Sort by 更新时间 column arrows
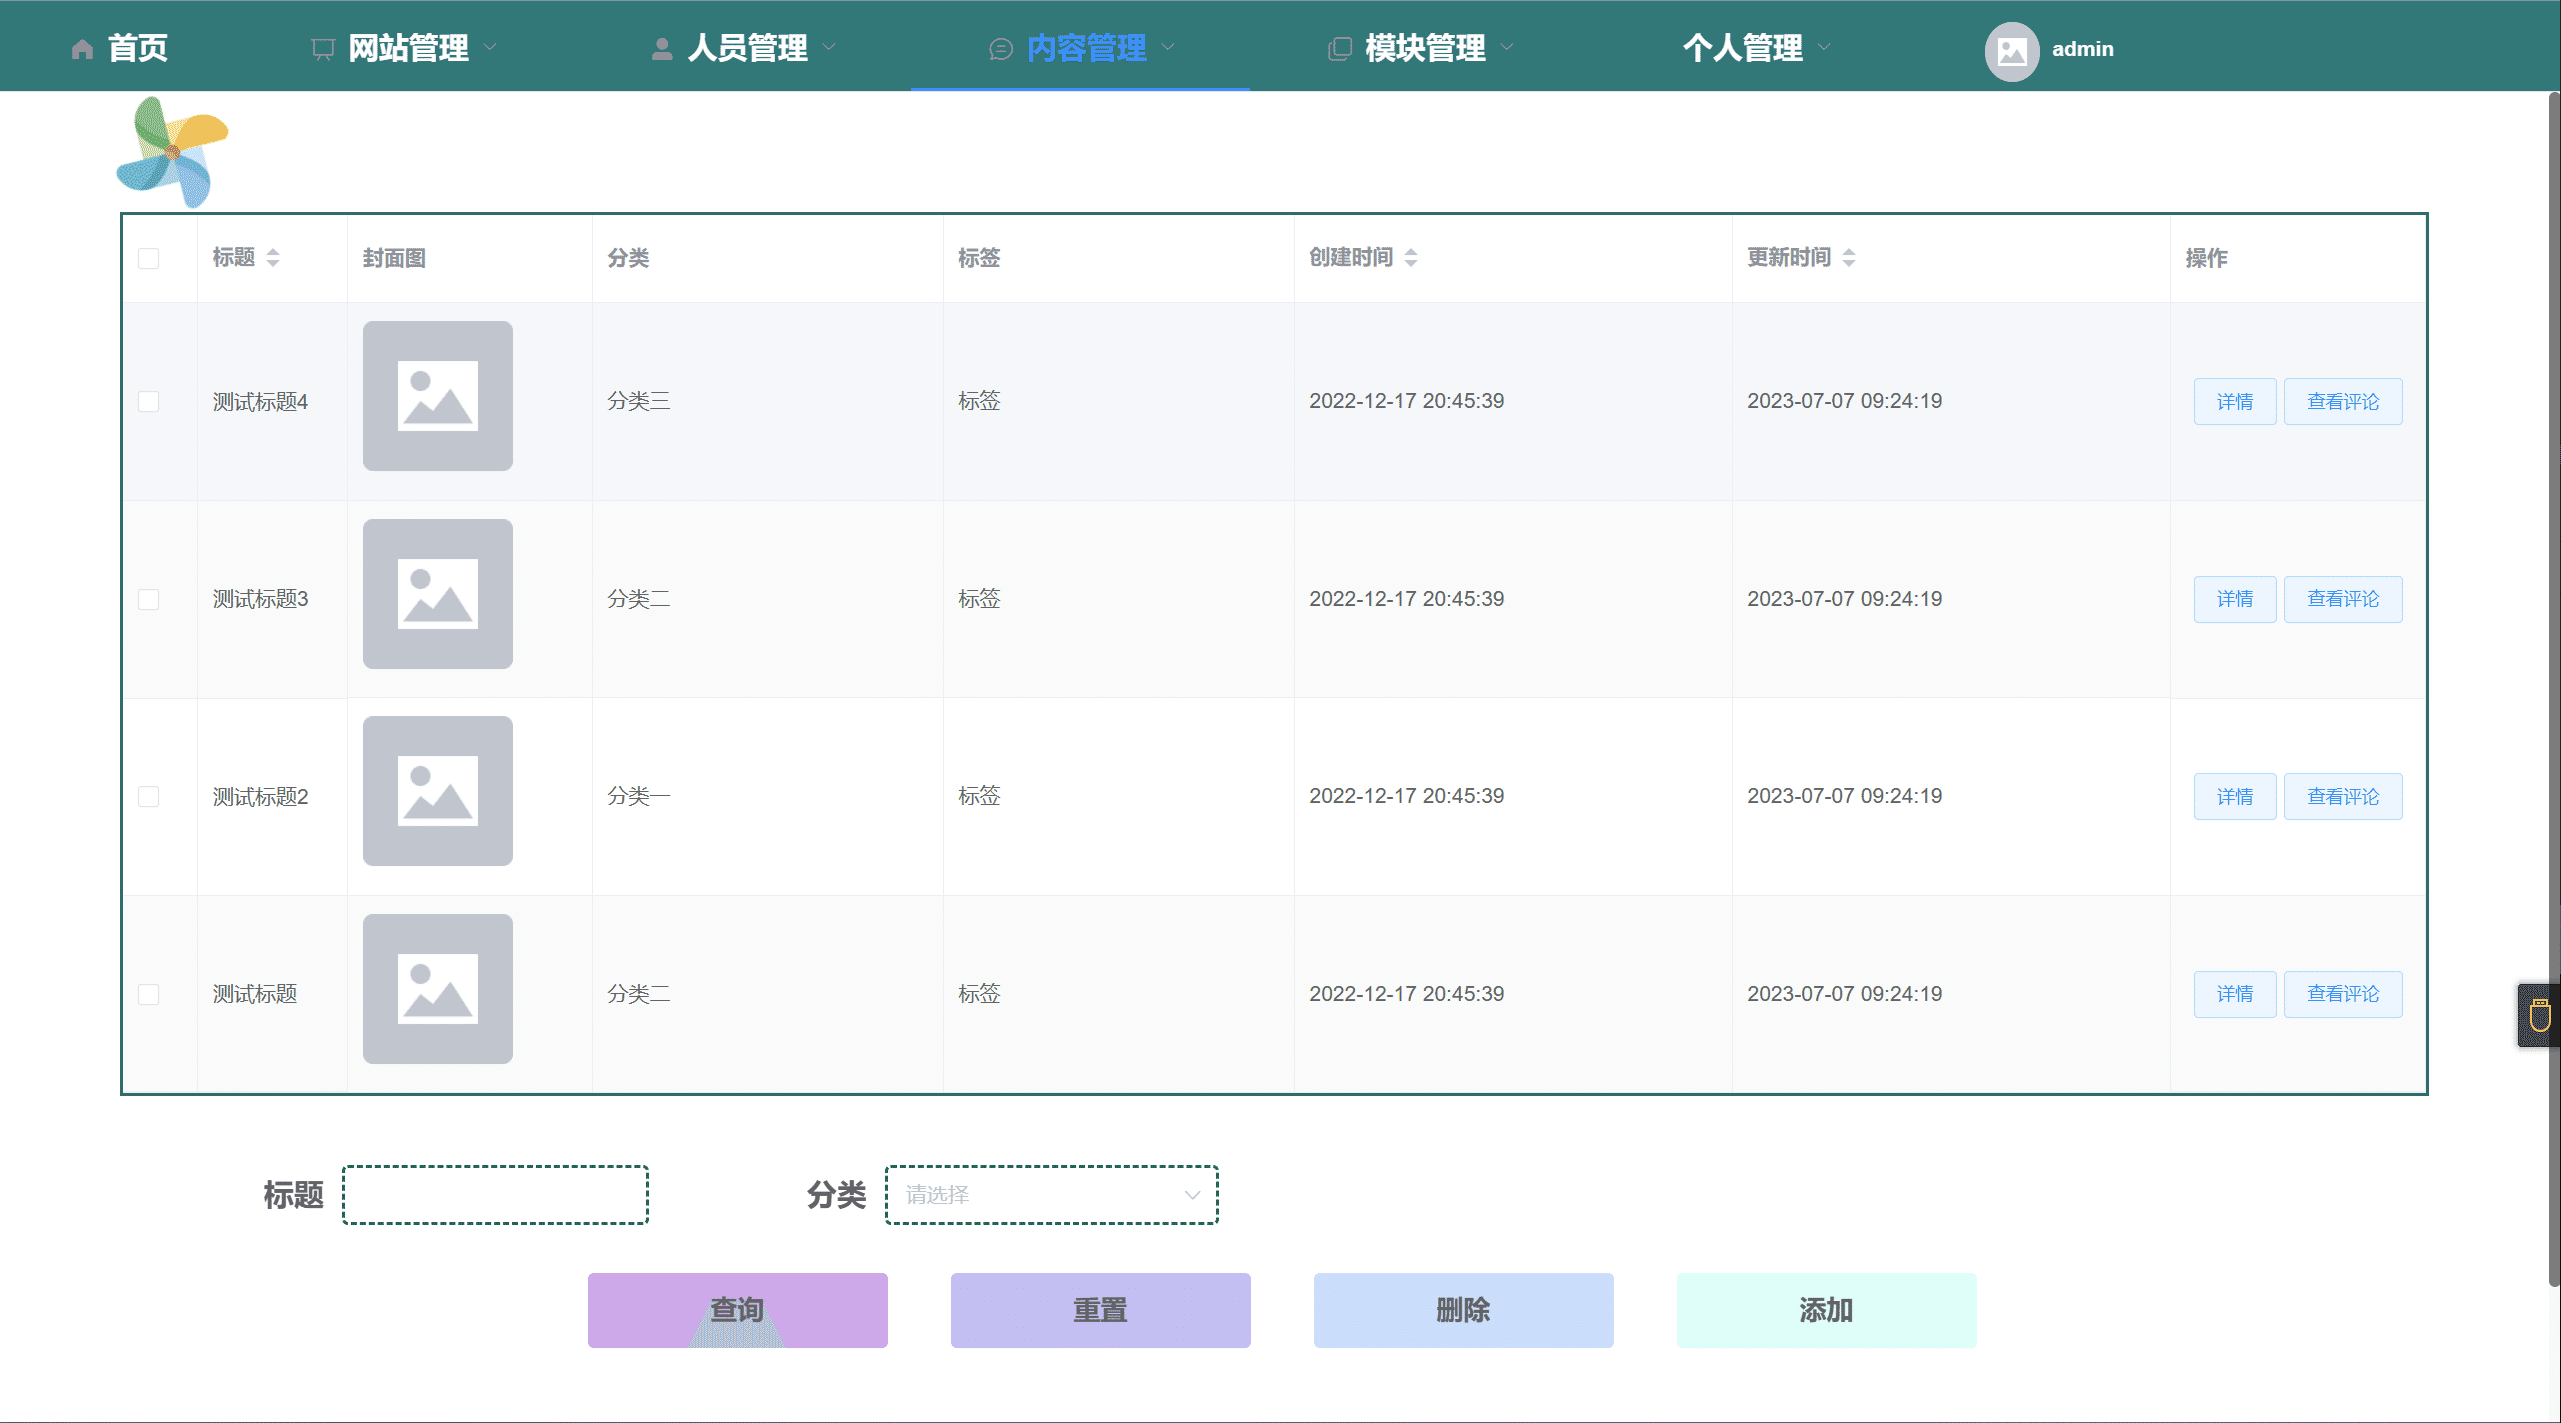 click(x=1849, y=258)
